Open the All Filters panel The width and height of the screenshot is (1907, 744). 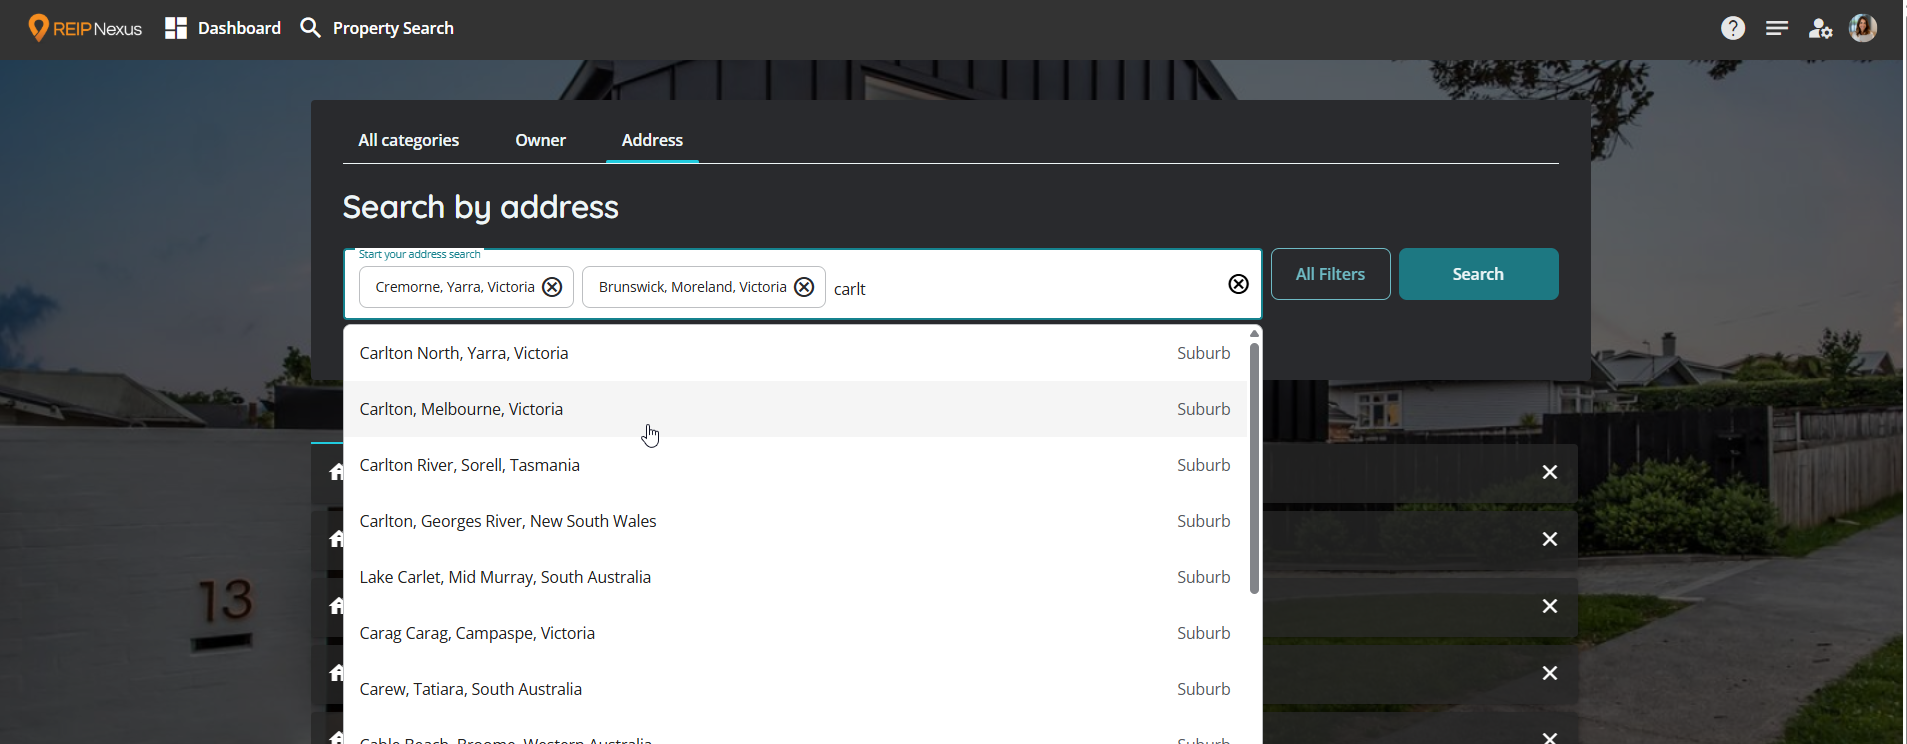(x=1330, y=274)
